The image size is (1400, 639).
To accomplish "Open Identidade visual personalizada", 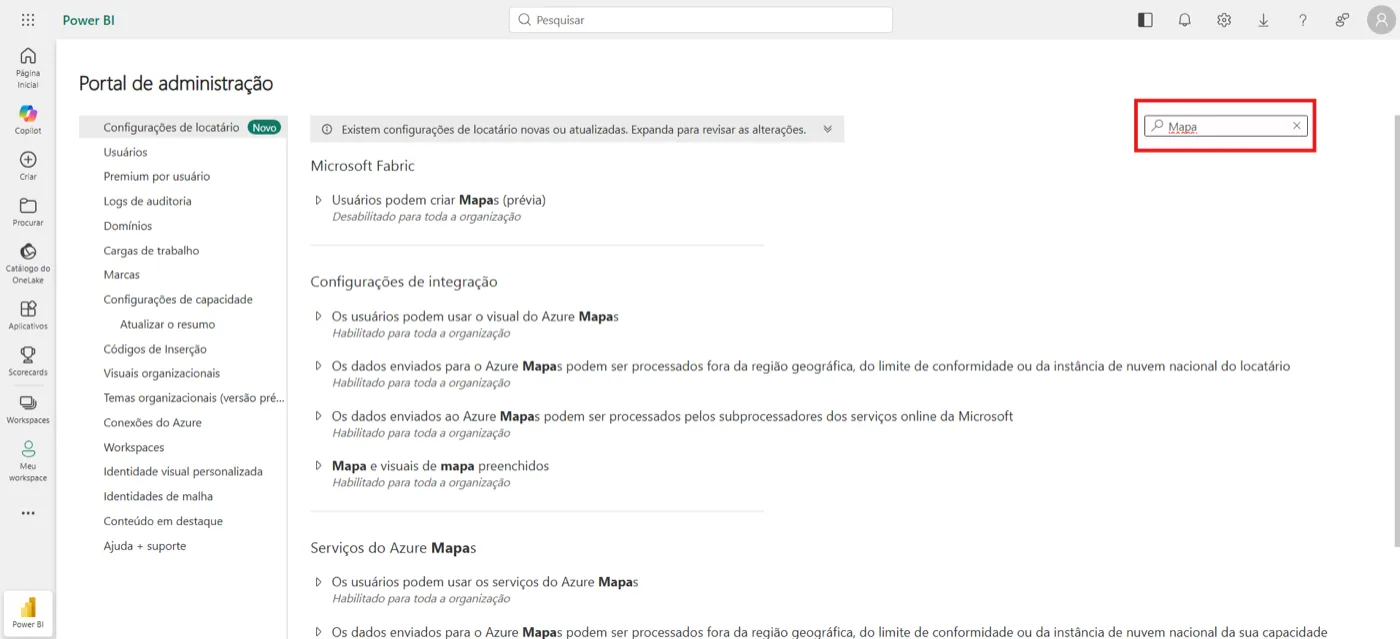I will coord(183,472).
